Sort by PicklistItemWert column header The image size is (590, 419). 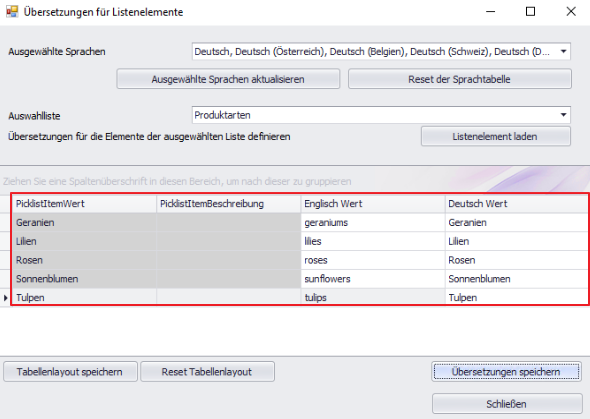click(84, 203)
